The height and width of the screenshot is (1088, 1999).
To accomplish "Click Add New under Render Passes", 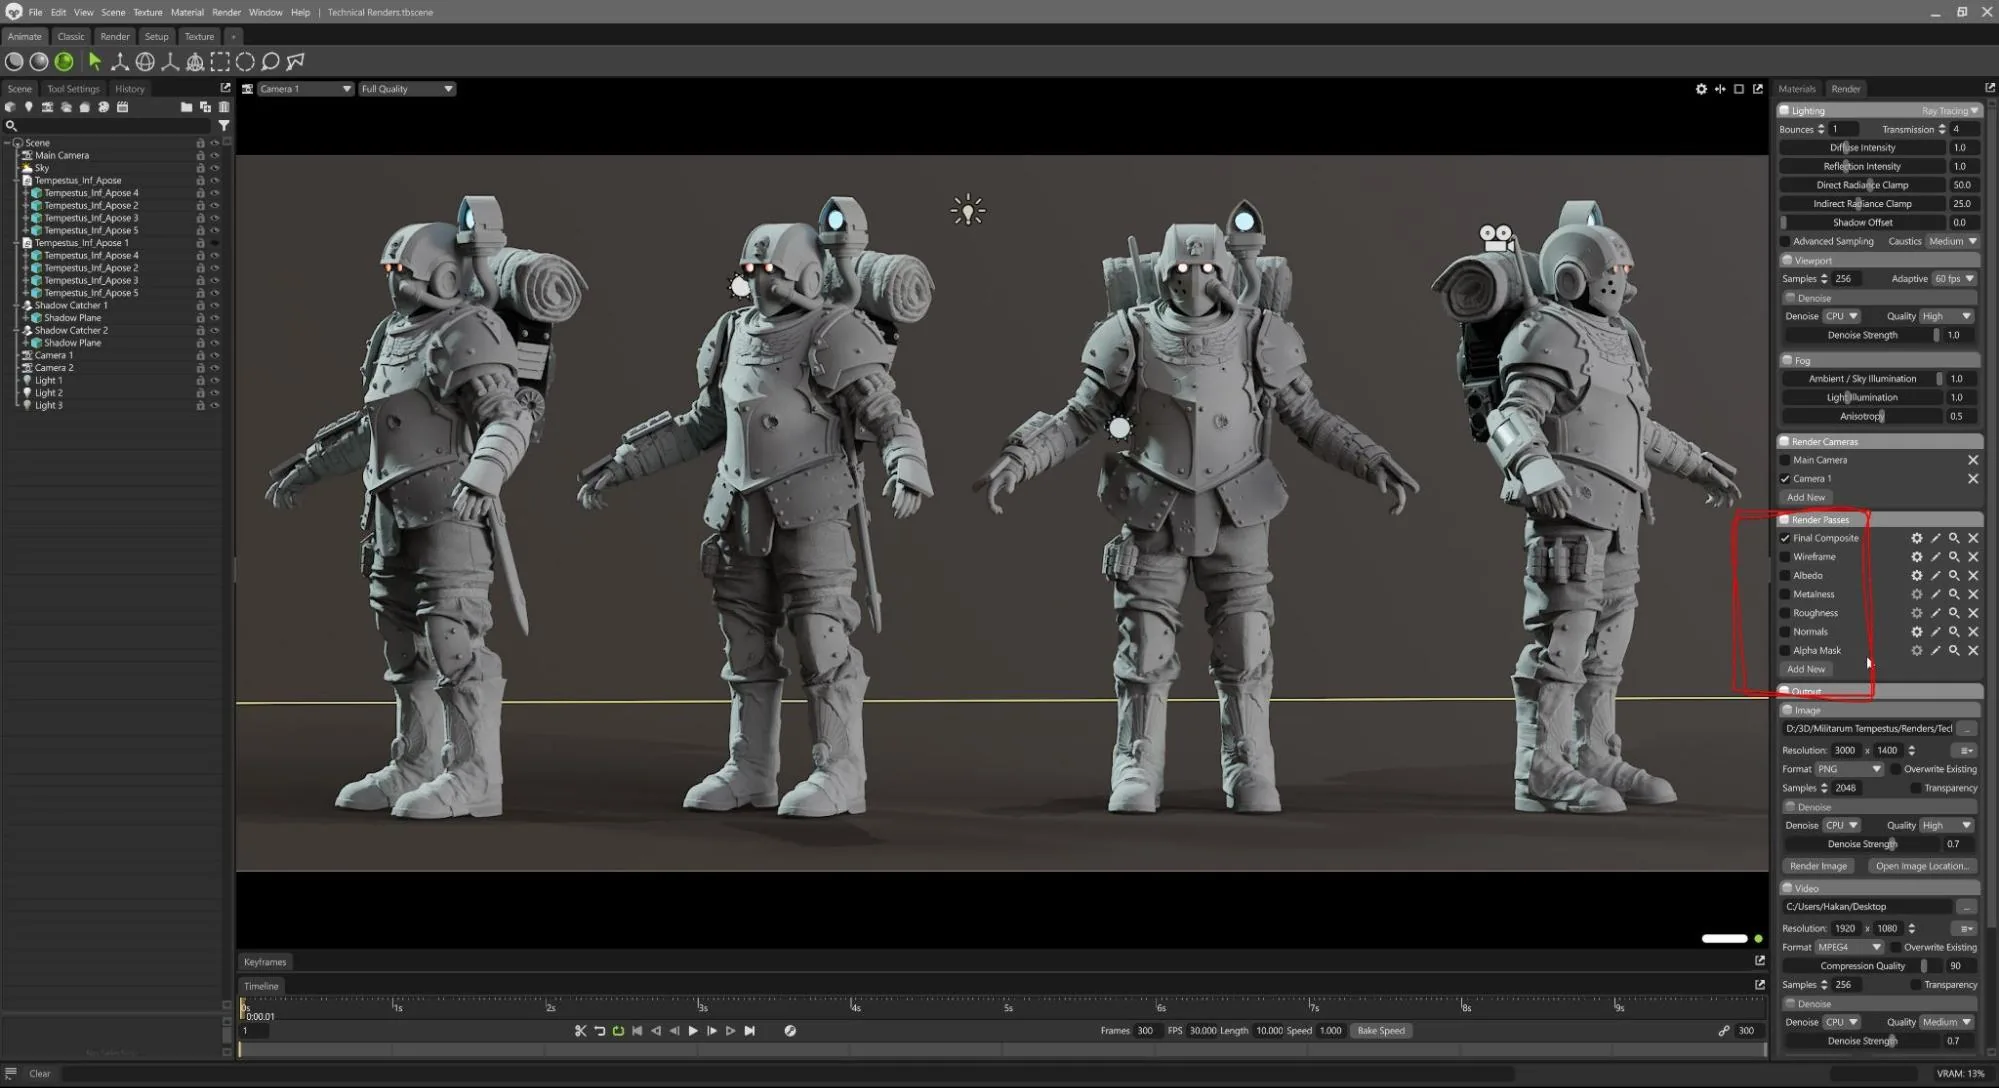I will point(1806,669).
